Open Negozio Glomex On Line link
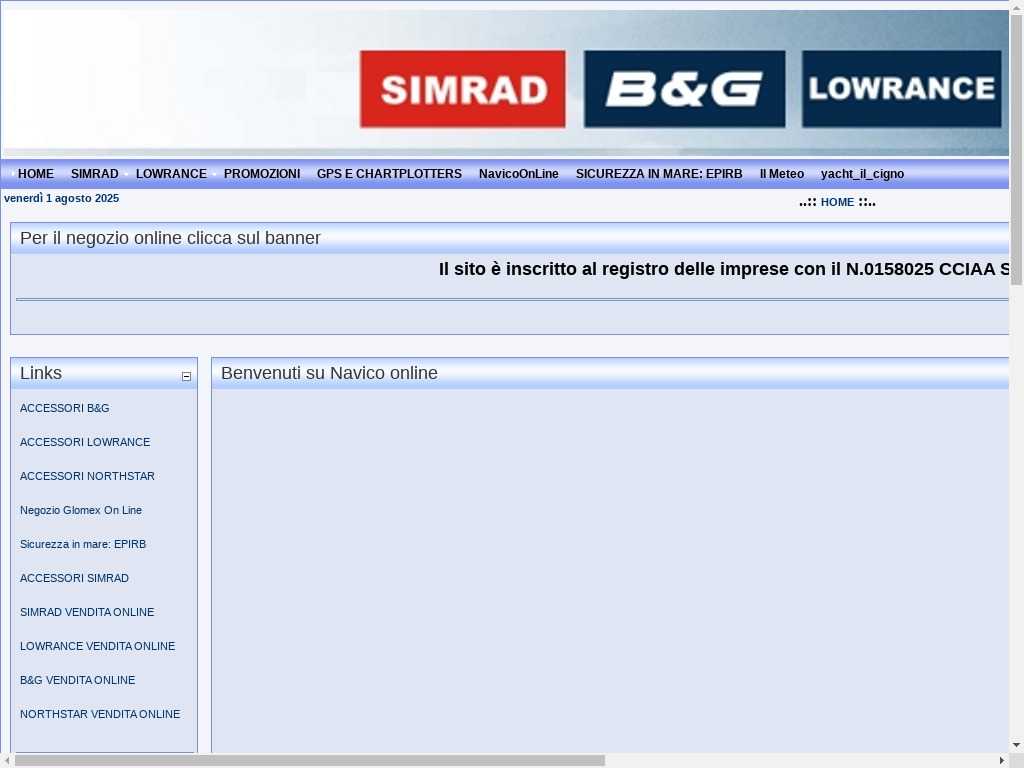This screenshot has height=768, width=1024. tap(81, 510)
